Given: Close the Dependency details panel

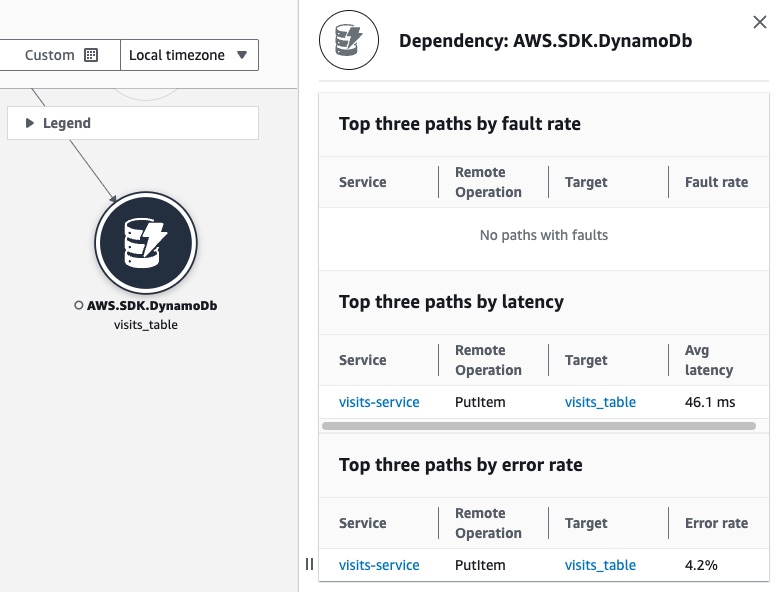Looking at the screenshot, I should (760, 23).
